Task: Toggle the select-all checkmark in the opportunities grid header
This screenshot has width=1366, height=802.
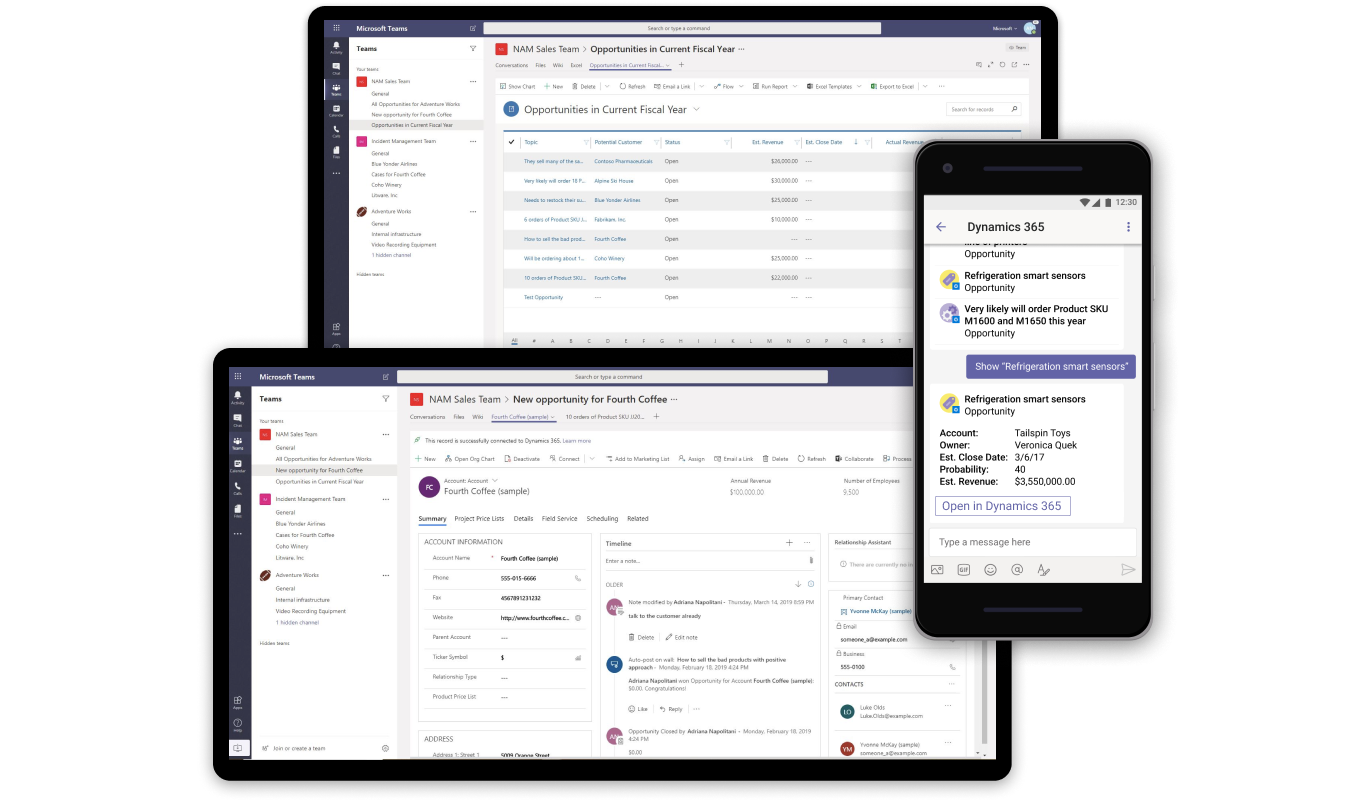Action: (x=511, y=142)
